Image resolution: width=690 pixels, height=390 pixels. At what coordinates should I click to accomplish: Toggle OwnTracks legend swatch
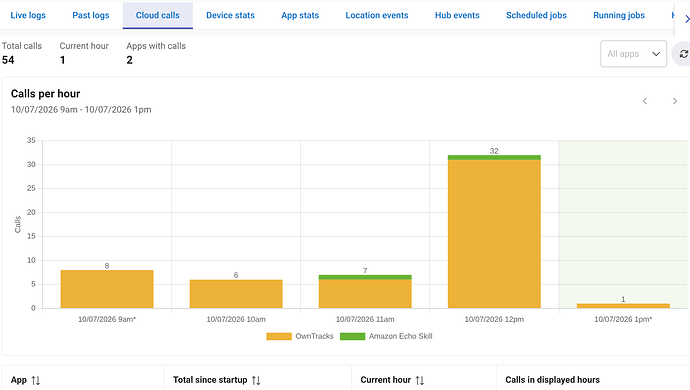[x=279, y=336]
